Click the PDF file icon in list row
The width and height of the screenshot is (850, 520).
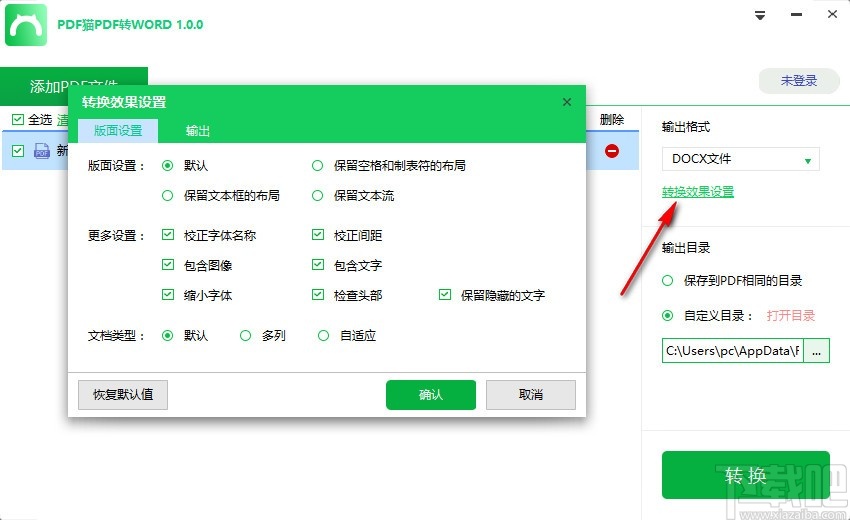click(42, 150)
